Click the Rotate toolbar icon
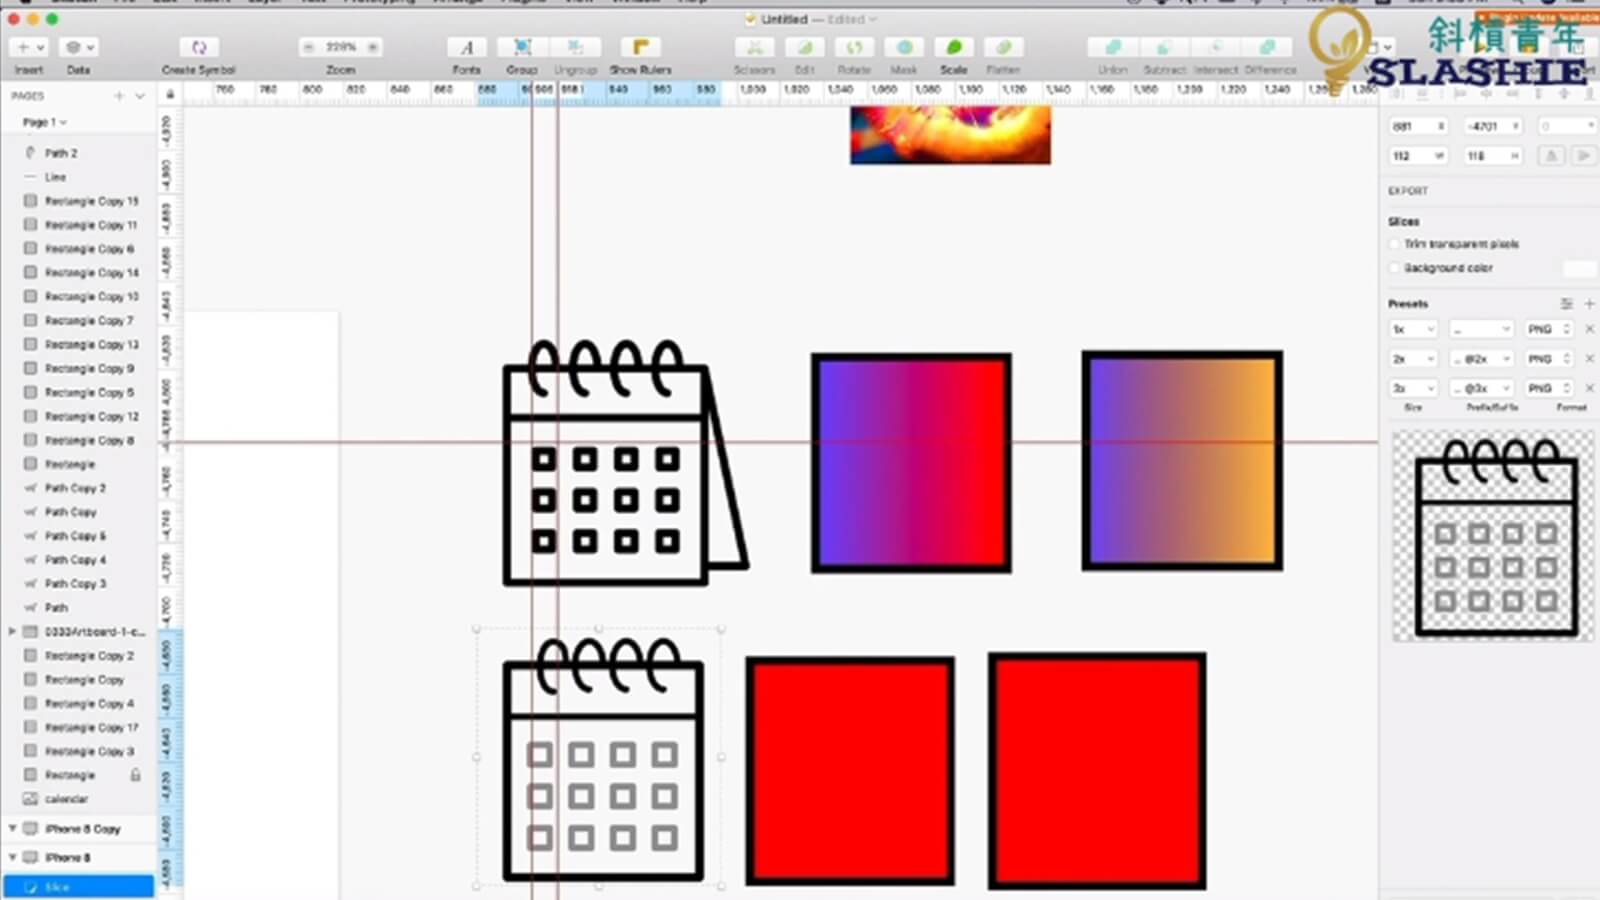The width and height of the screenshot is (1600, 900). pyautogui.click(x=854, y=47)
